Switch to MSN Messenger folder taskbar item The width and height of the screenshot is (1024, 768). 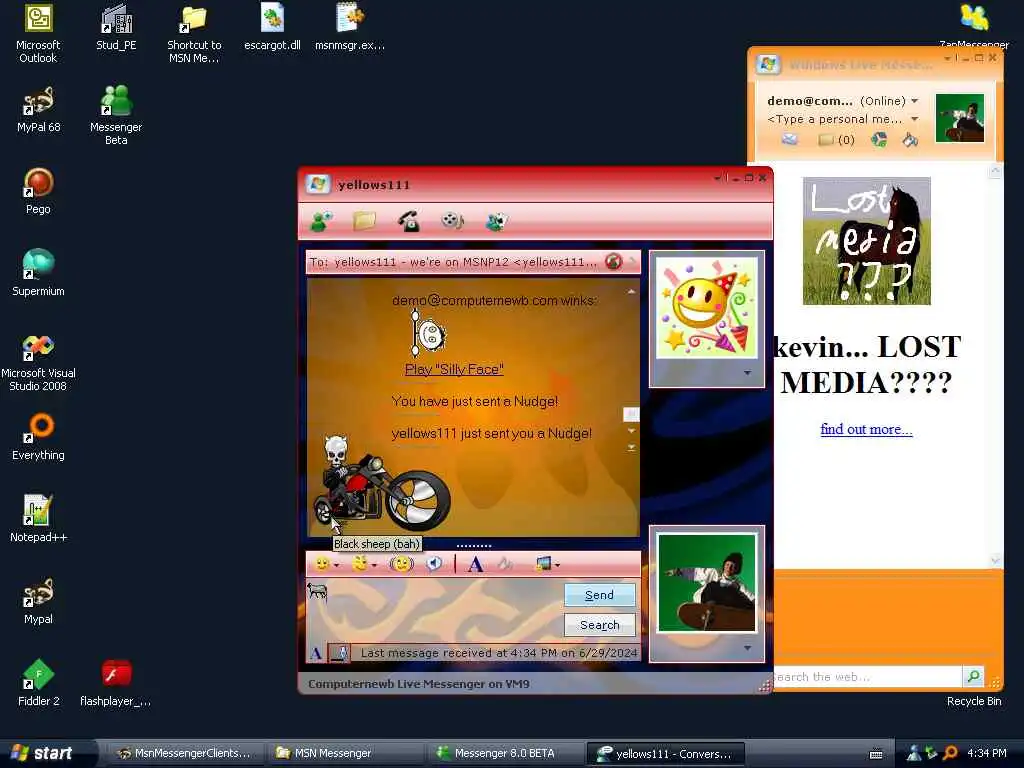(342, 753)
